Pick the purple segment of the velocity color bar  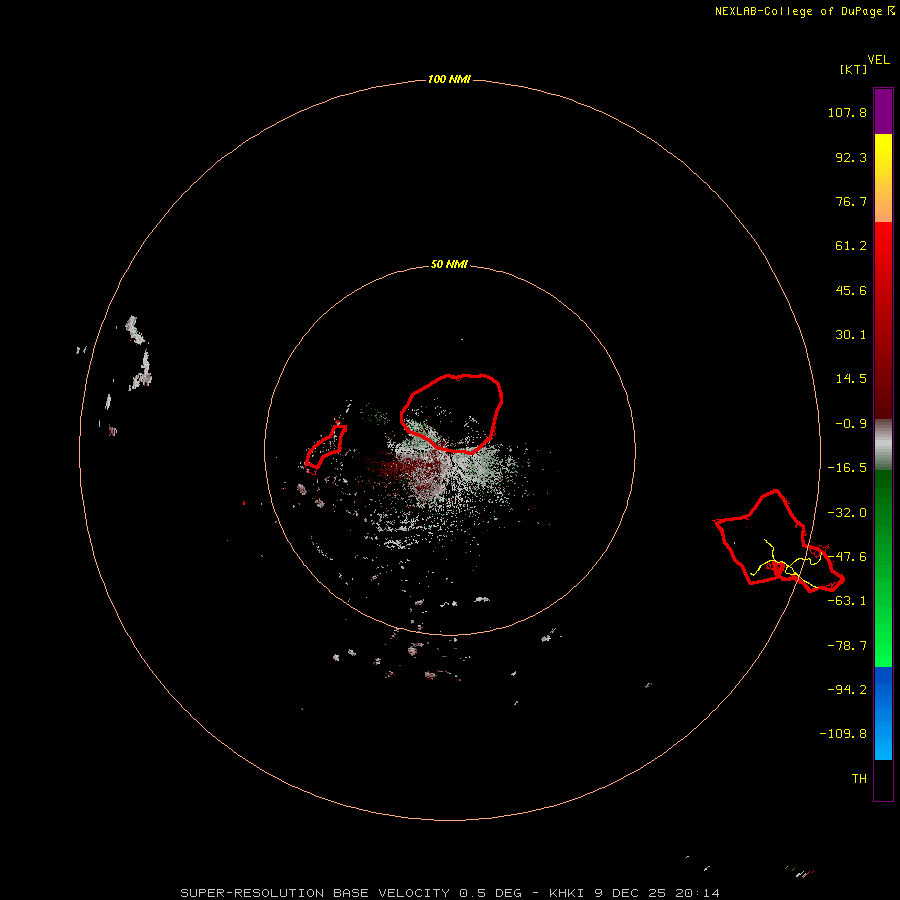tap(883, 111)
